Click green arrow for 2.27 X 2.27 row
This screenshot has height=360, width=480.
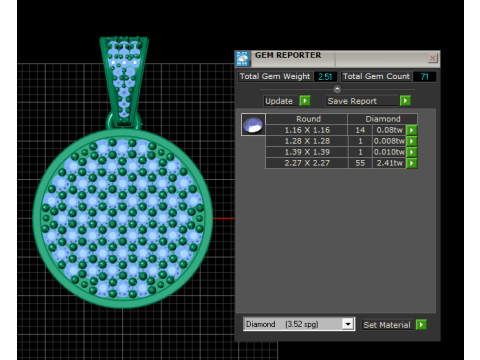click(412, 163)
